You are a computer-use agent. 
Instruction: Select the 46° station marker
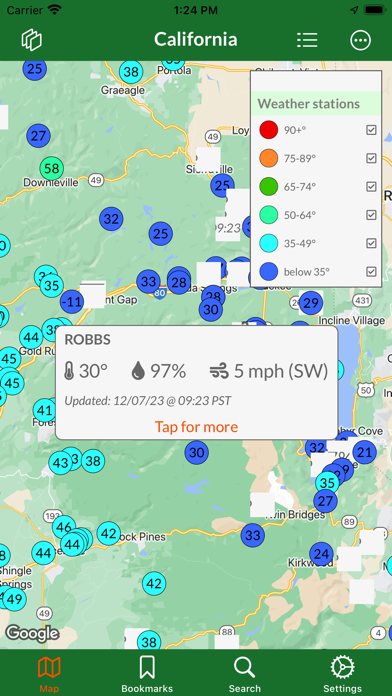[64, 527]
